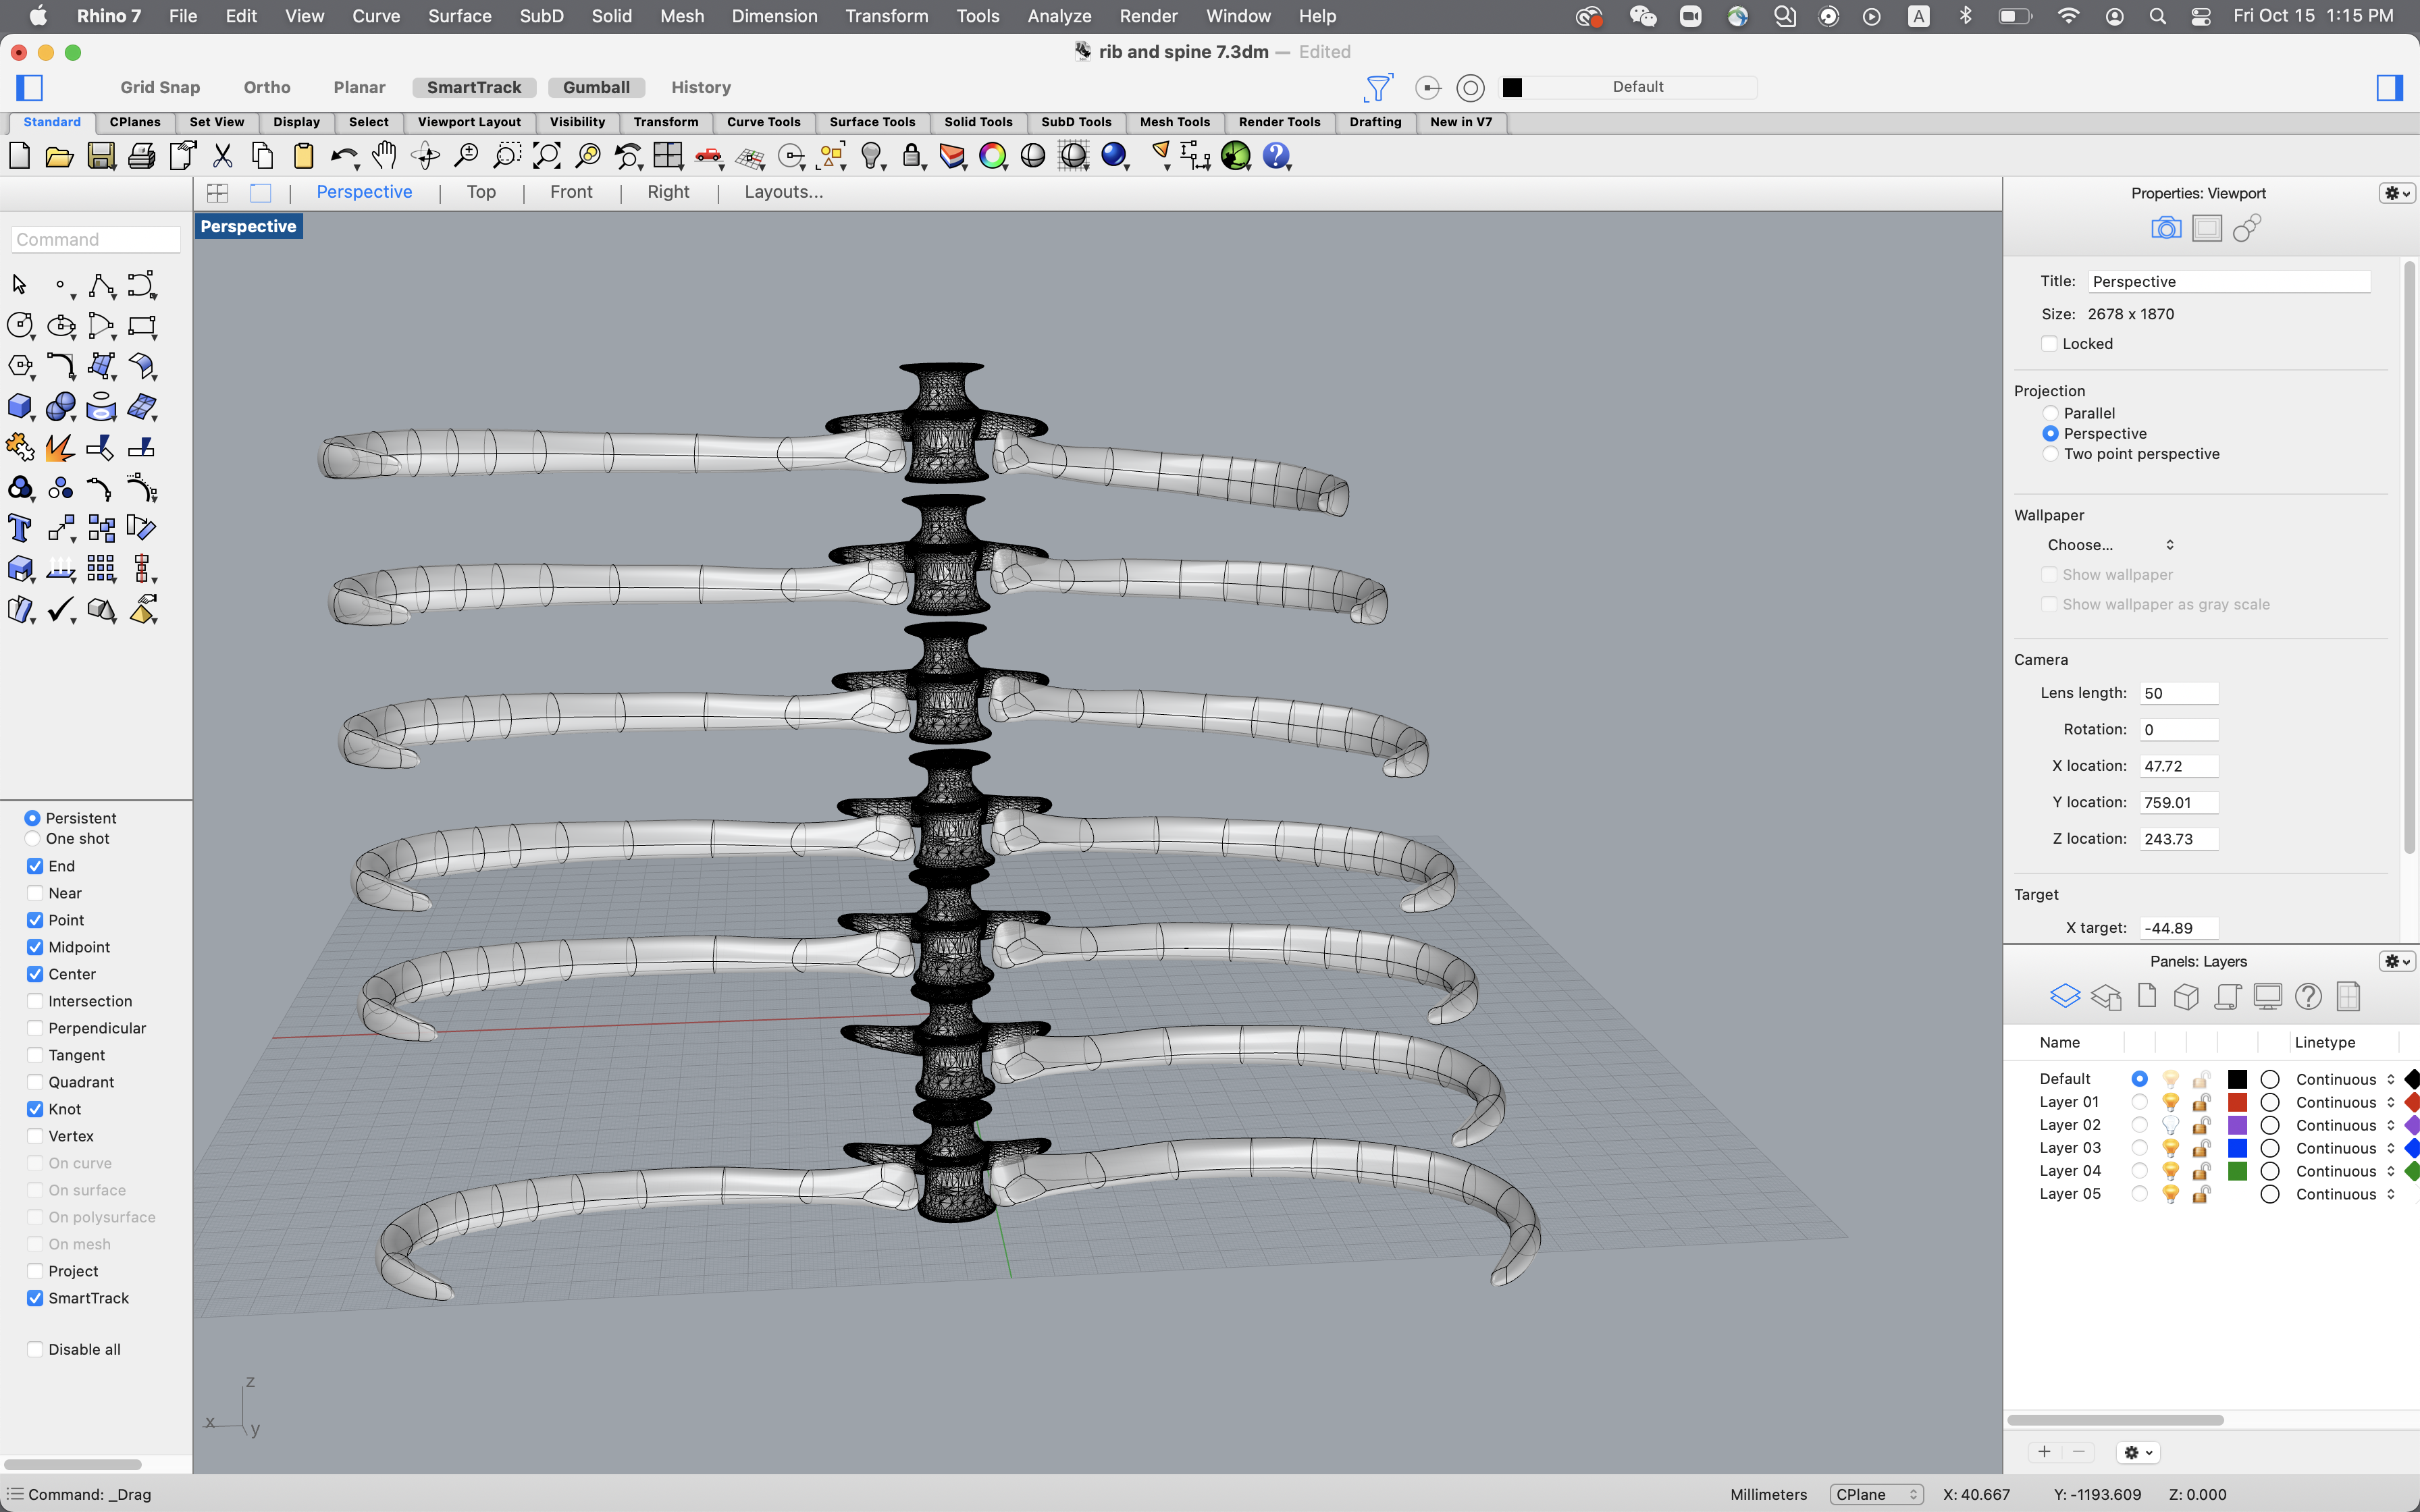Click the selection filter funnel icon
Image resolution: width=2420 pixels, height=1512 pixels.
(1378, 88)
